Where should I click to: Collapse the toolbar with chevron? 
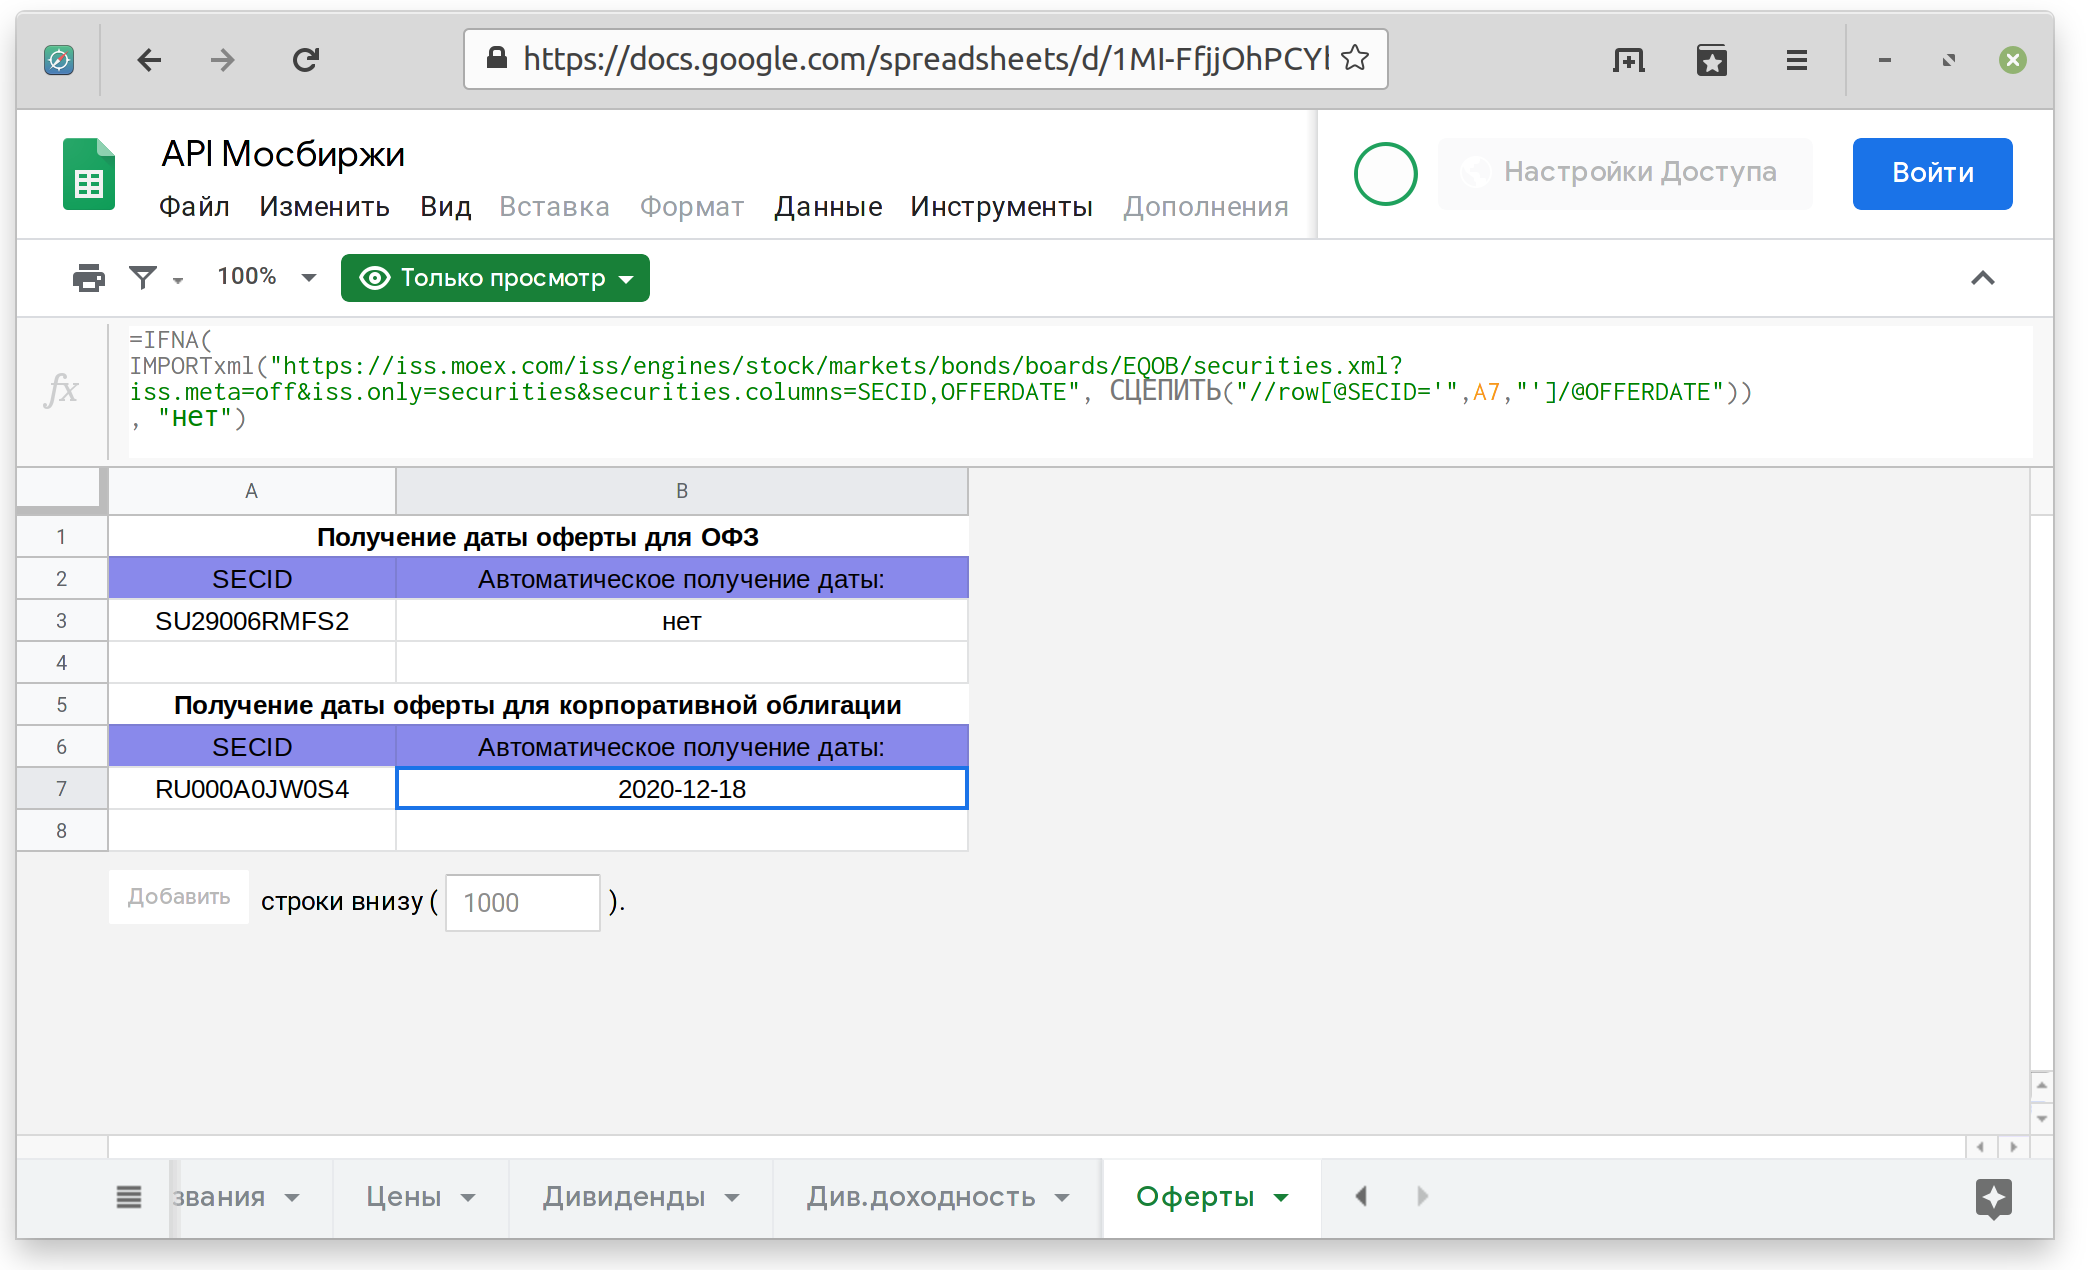tap(1982, 278)
